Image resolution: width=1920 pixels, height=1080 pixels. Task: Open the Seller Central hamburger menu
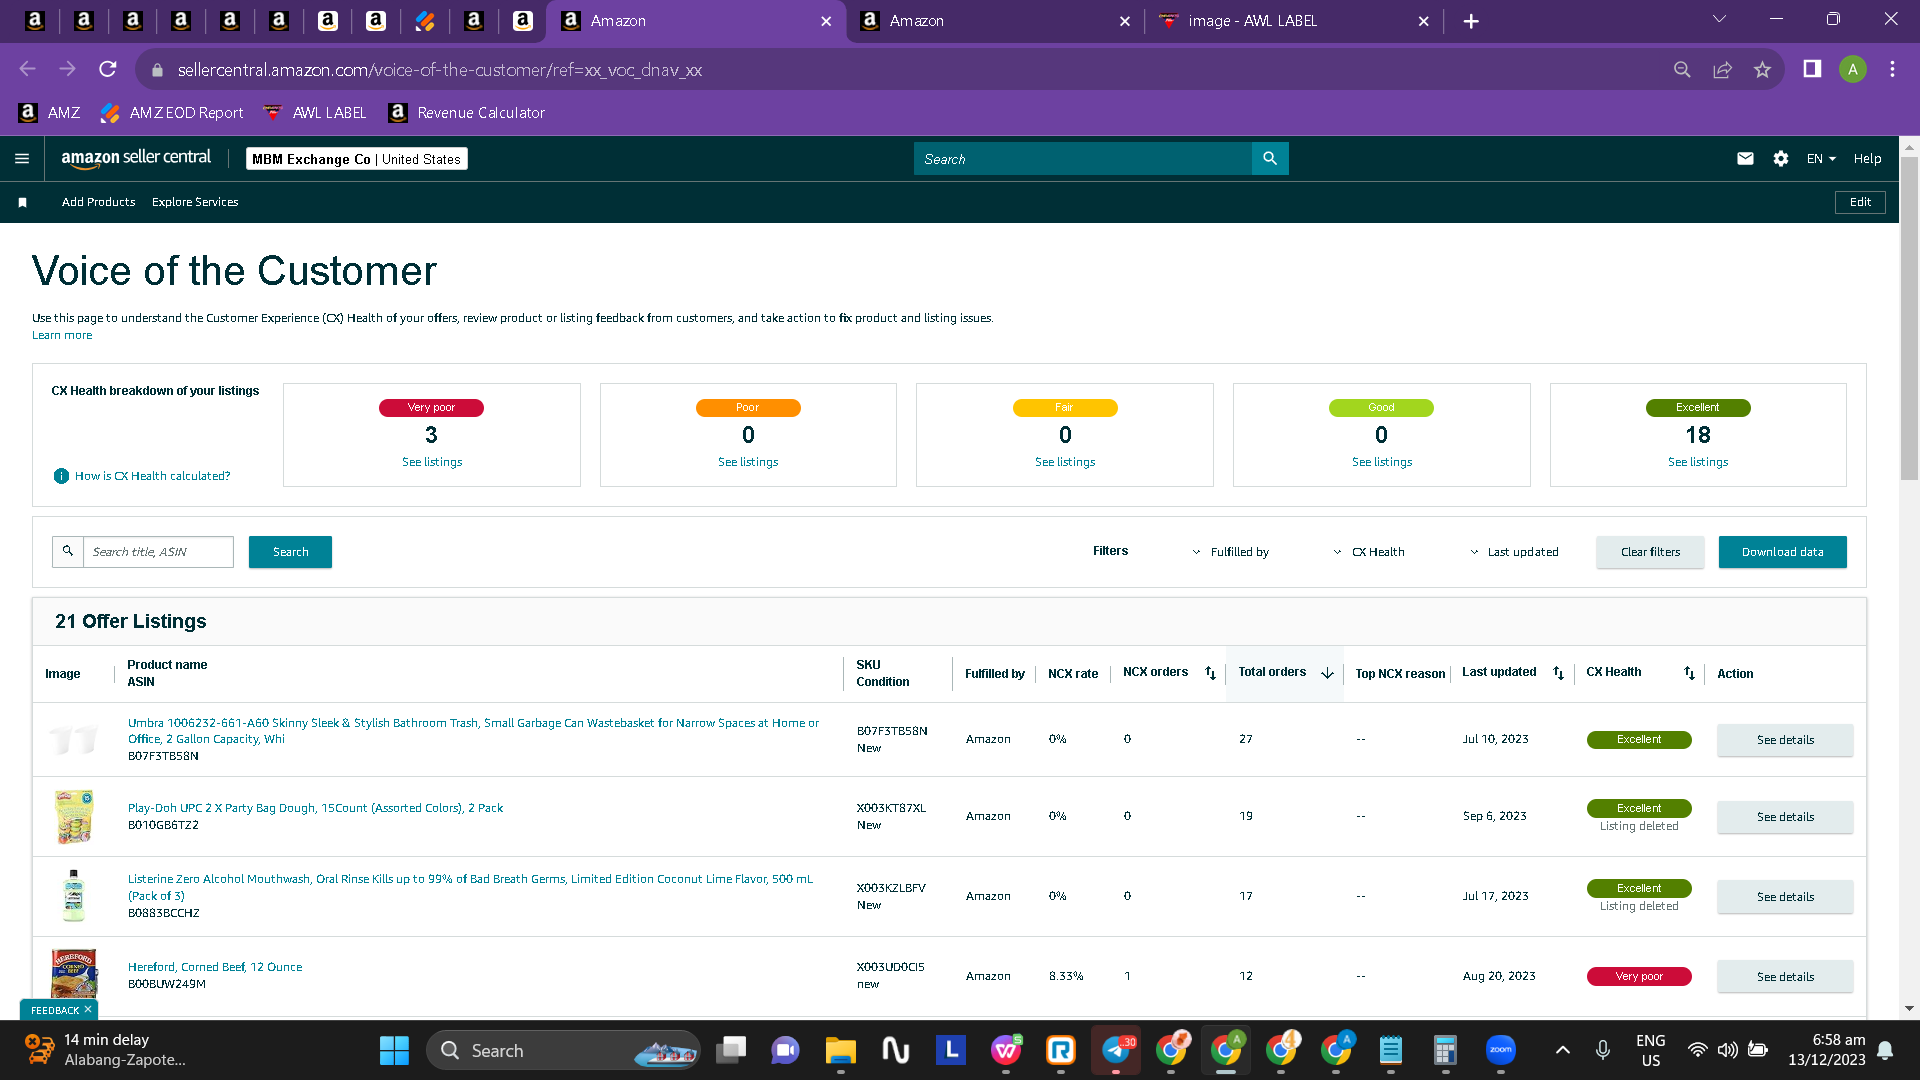(22, 158)
